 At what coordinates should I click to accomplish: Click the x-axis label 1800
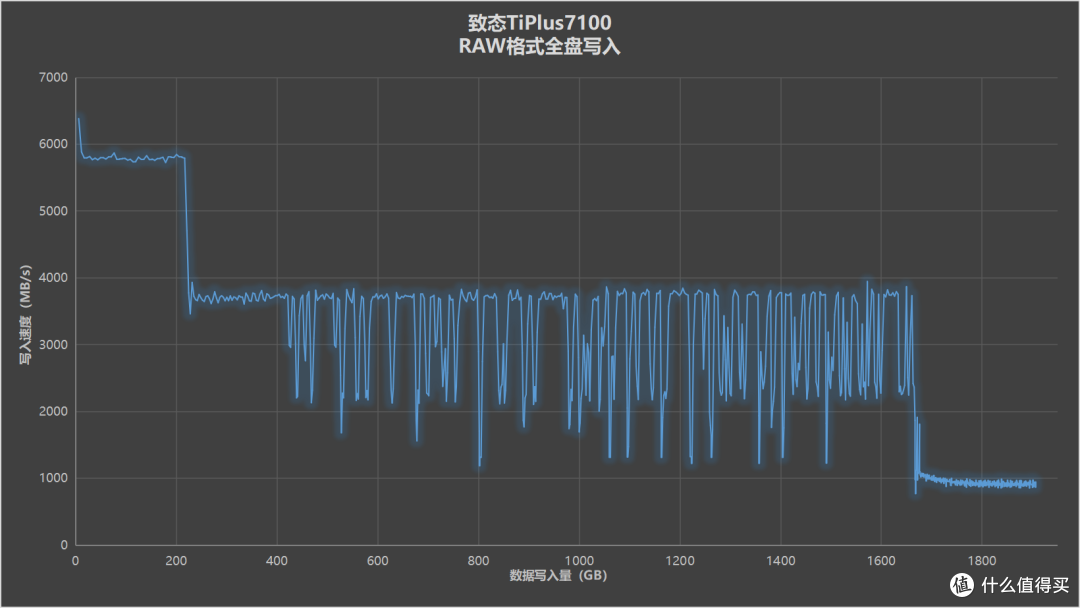982,561
